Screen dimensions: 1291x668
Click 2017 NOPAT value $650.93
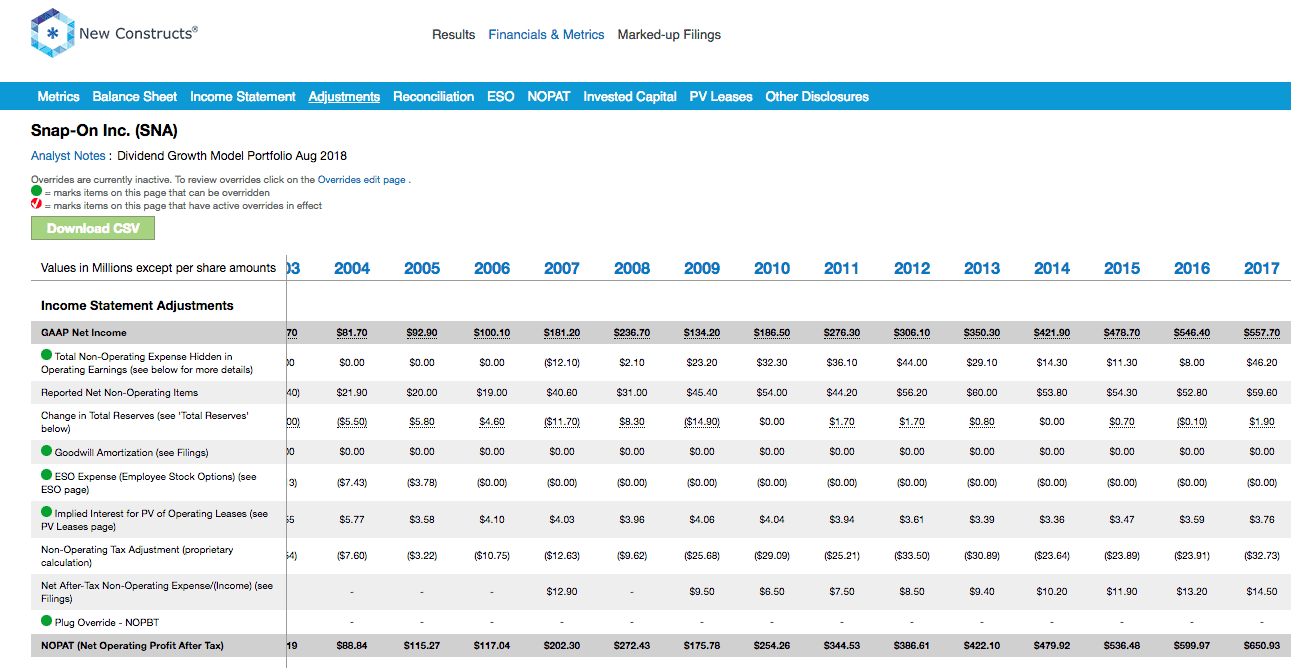[x=1262, y=646]
